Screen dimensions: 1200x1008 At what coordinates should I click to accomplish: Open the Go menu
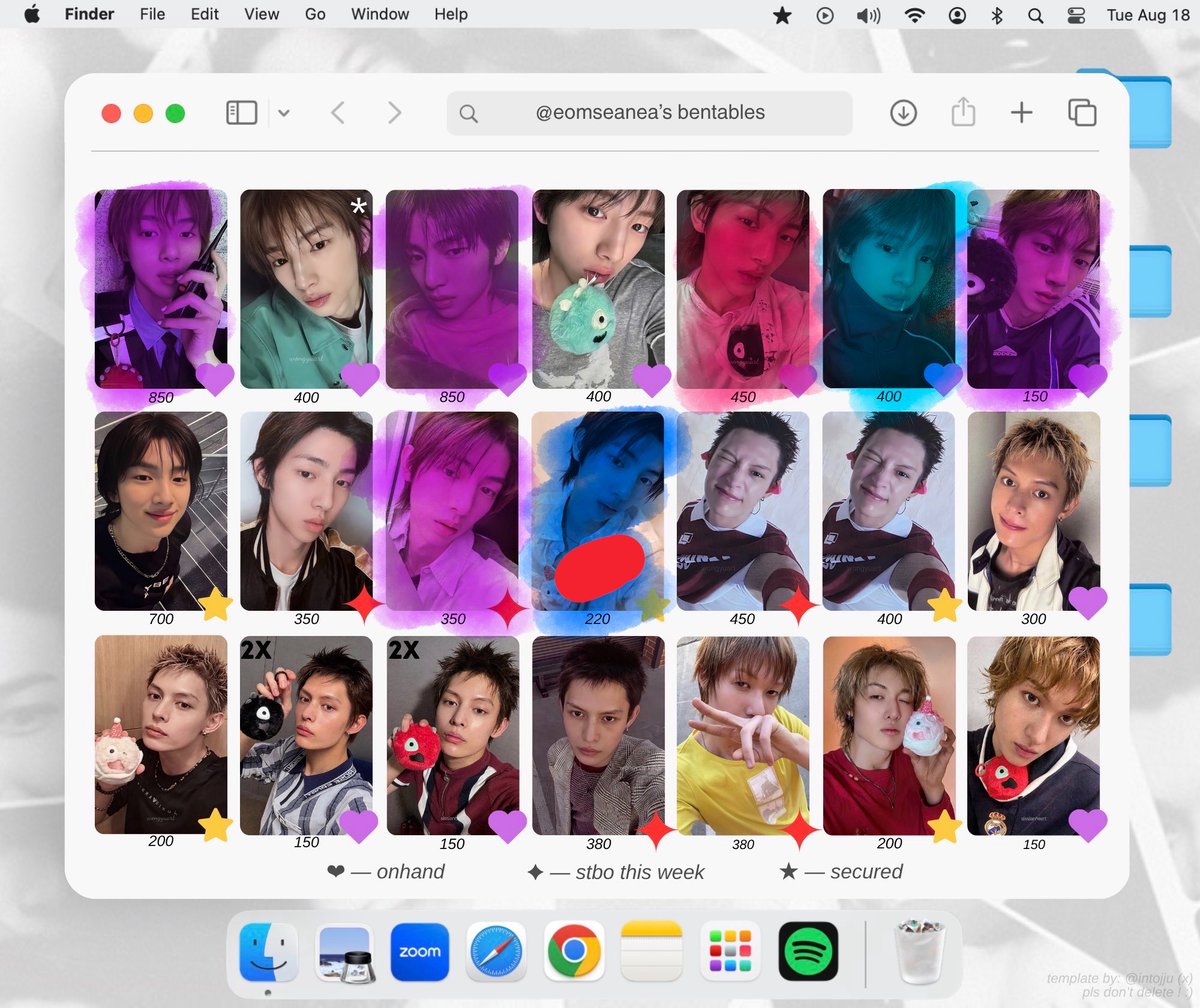pos(315,14)
